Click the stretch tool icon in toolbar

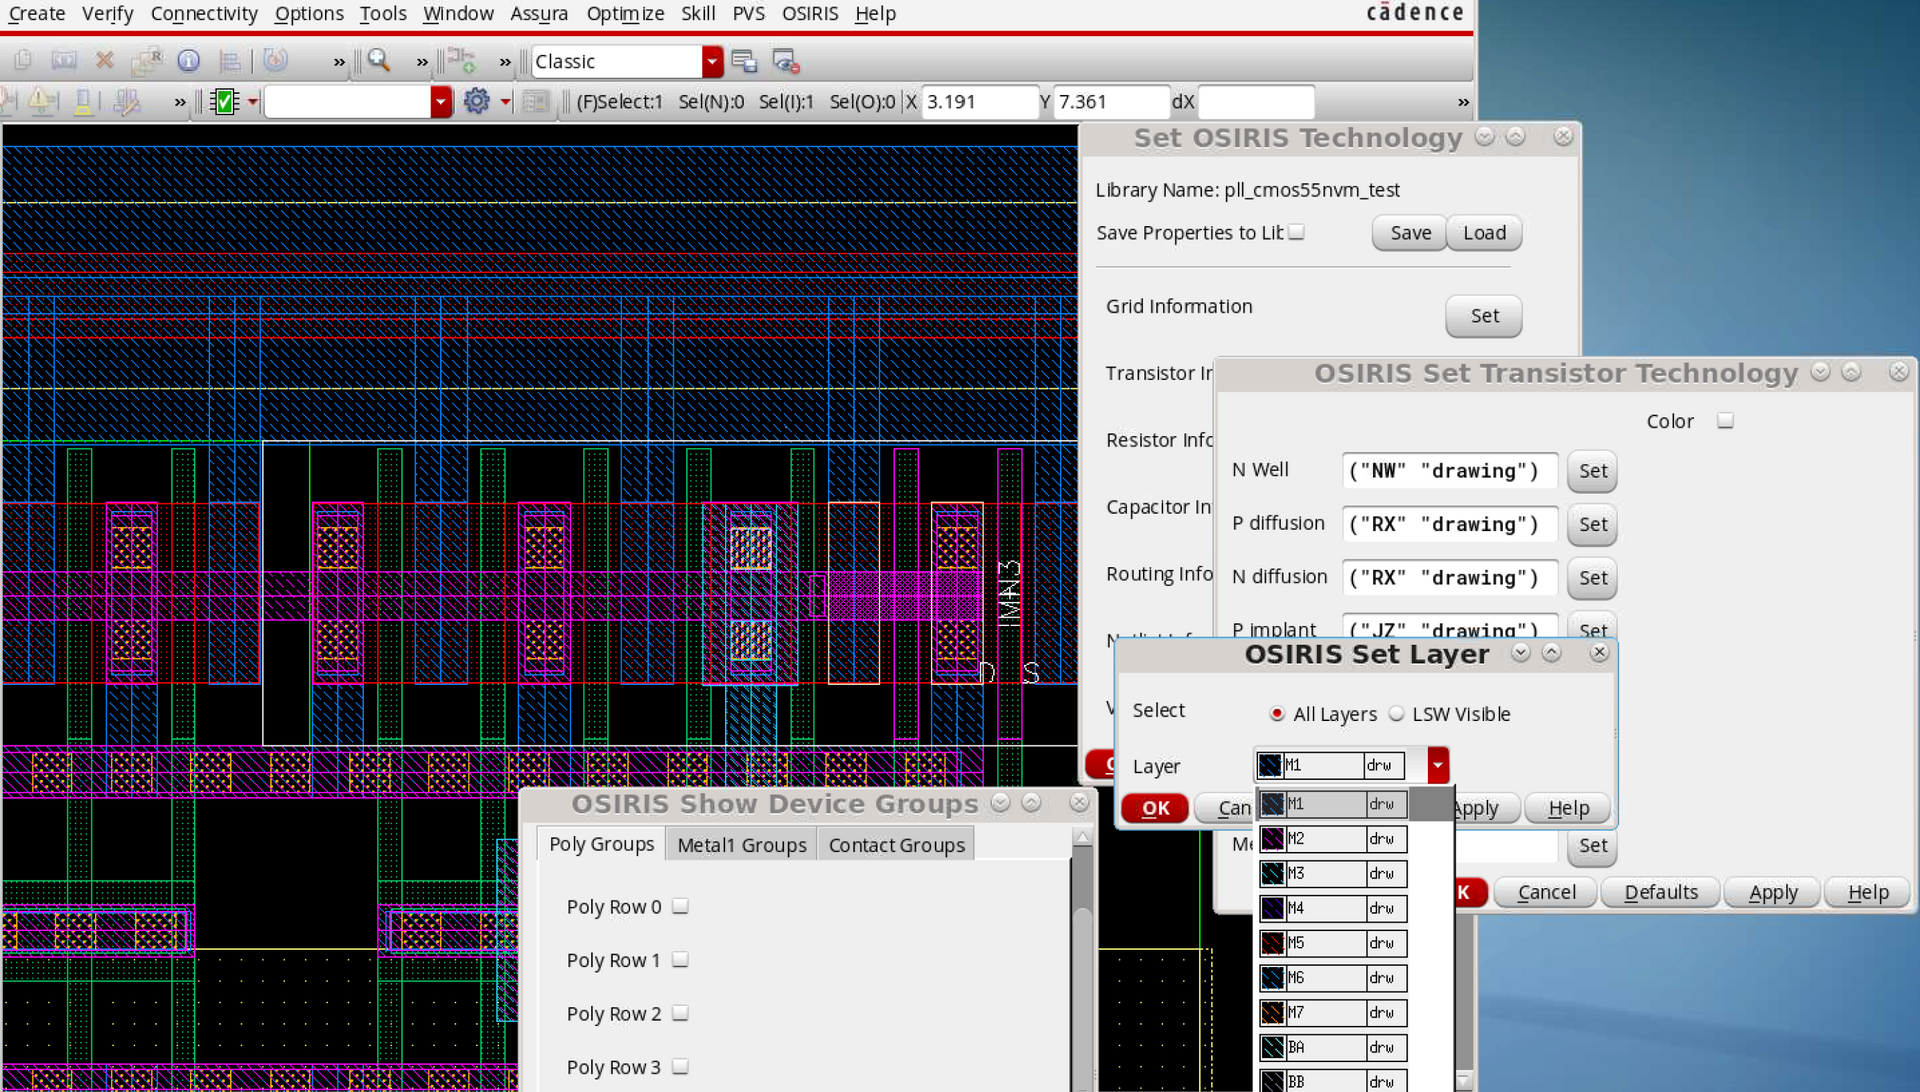coord(64,61)
